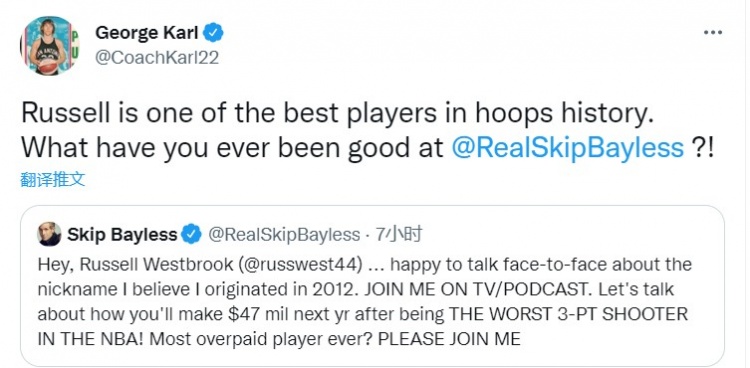Click the 'THE WORST 3-PT SHOOTER' phrase
Screen dimensions: 750x368
(x=568, y=314)
